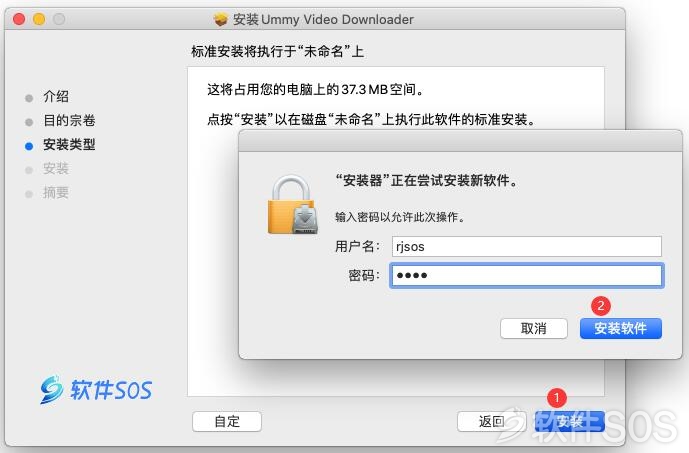This screenshot has width=689, height=453.
Task: Click the 软件SOS logo in sidebar
Action: click(x=96, y=389)
